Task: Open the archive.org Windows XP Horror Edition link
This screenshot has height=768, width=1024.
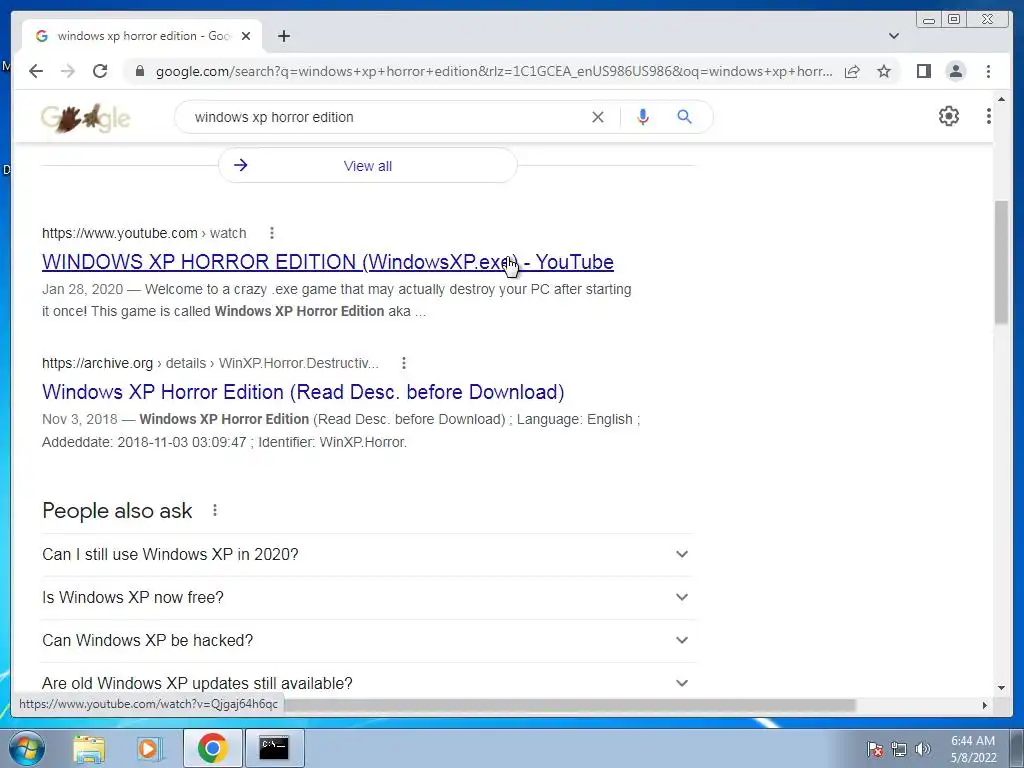Action: pyautogui.click(x=303, y=392)
